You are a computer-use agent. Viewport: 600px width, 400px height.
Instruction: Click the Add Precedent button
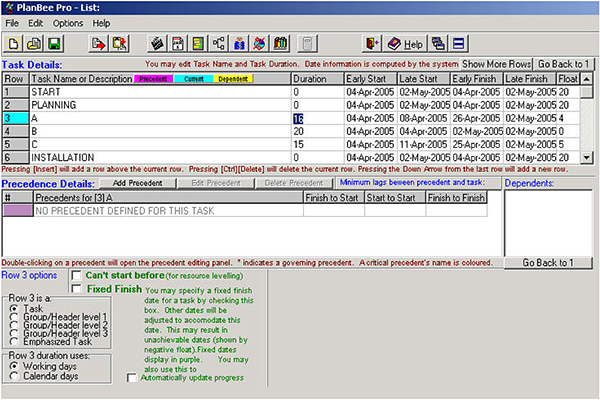pos(138,183)
